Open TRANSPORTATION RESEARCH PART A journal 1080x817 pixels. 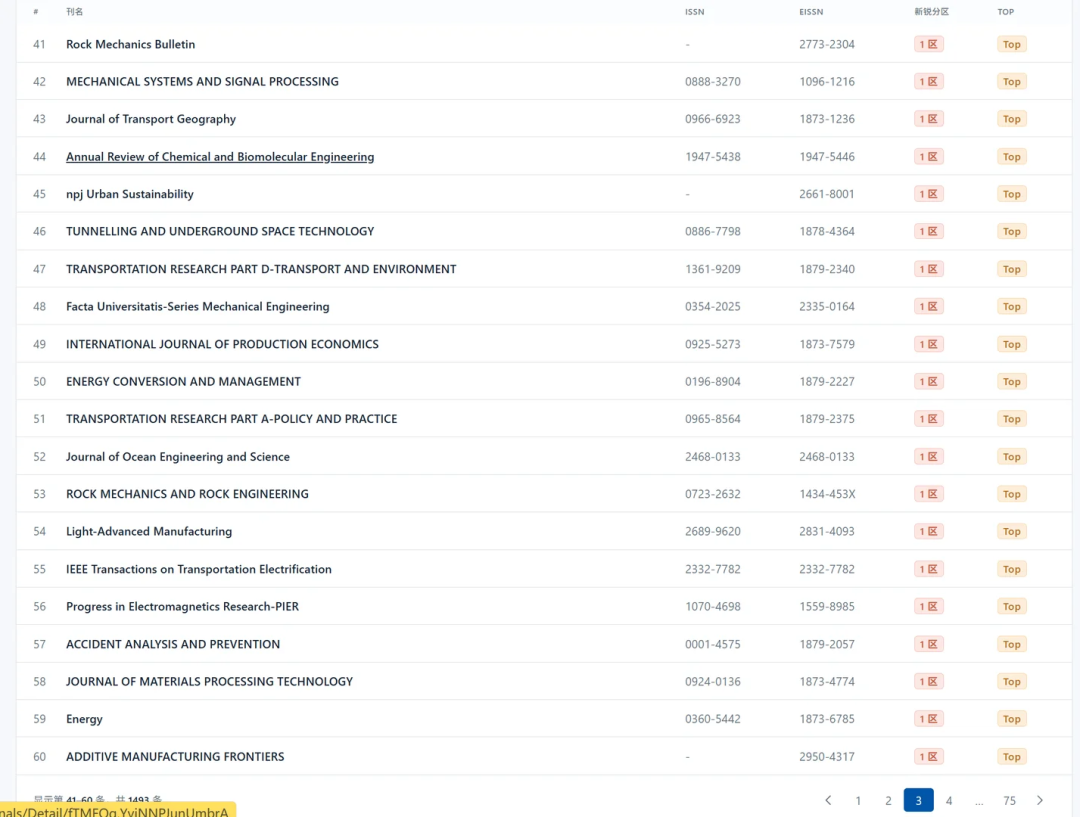231,419
